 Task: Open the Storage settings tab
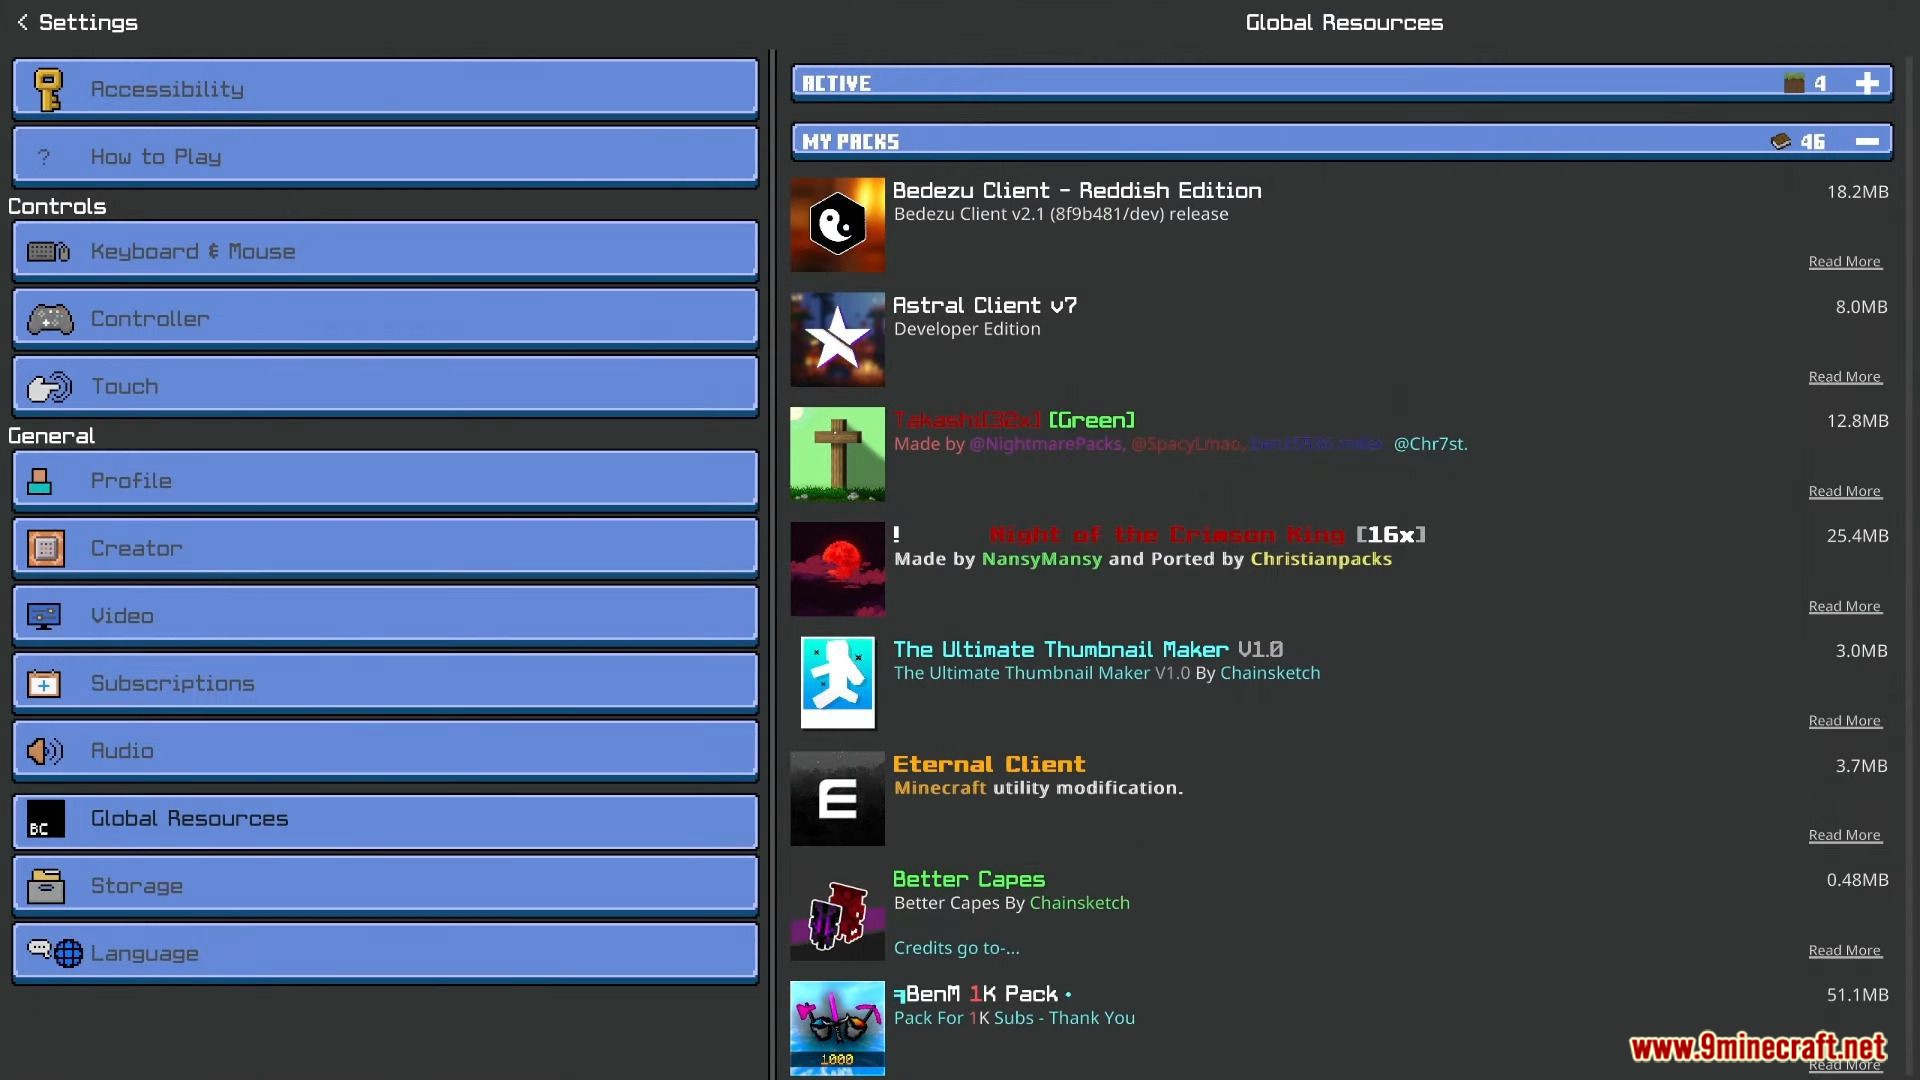click(x=385, y=886)
